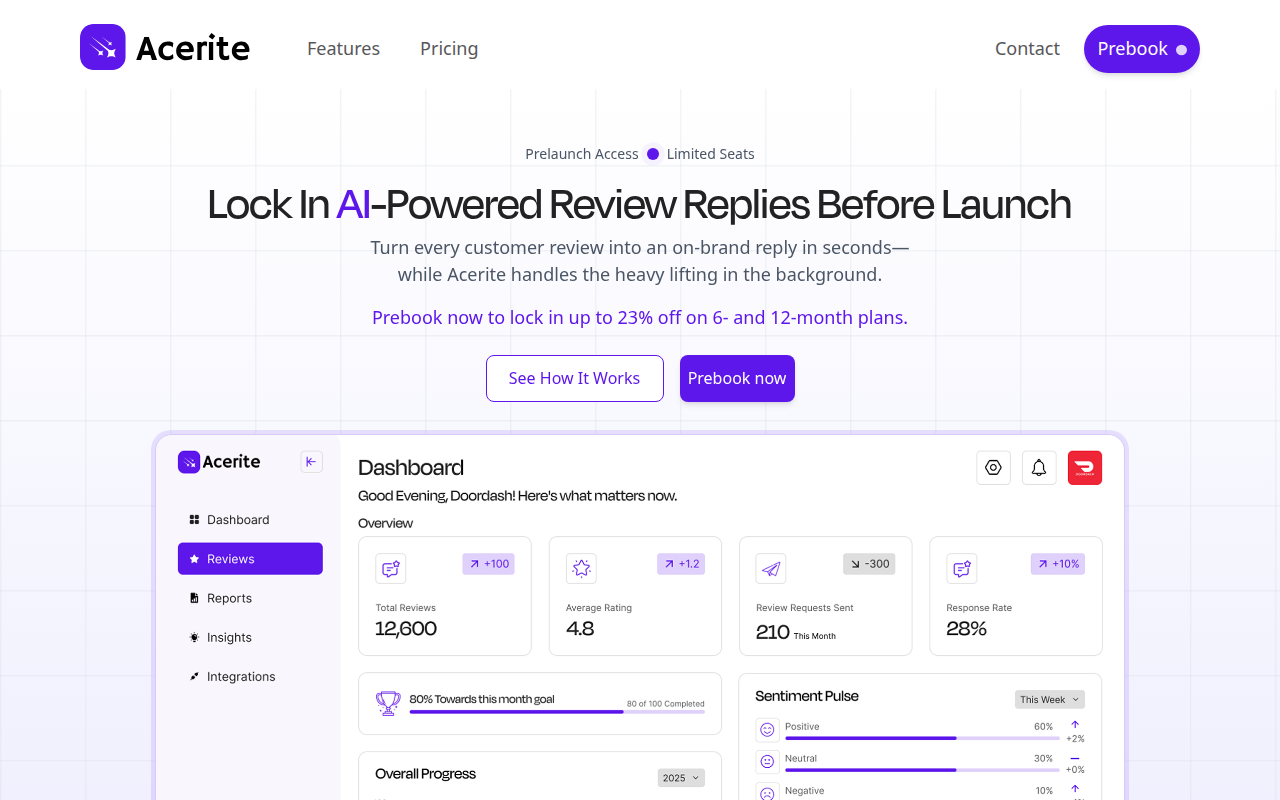Click the Review Requests paper plane icon
The image size is (1280, 800).
pyautogui.click(x=771, y=569)
